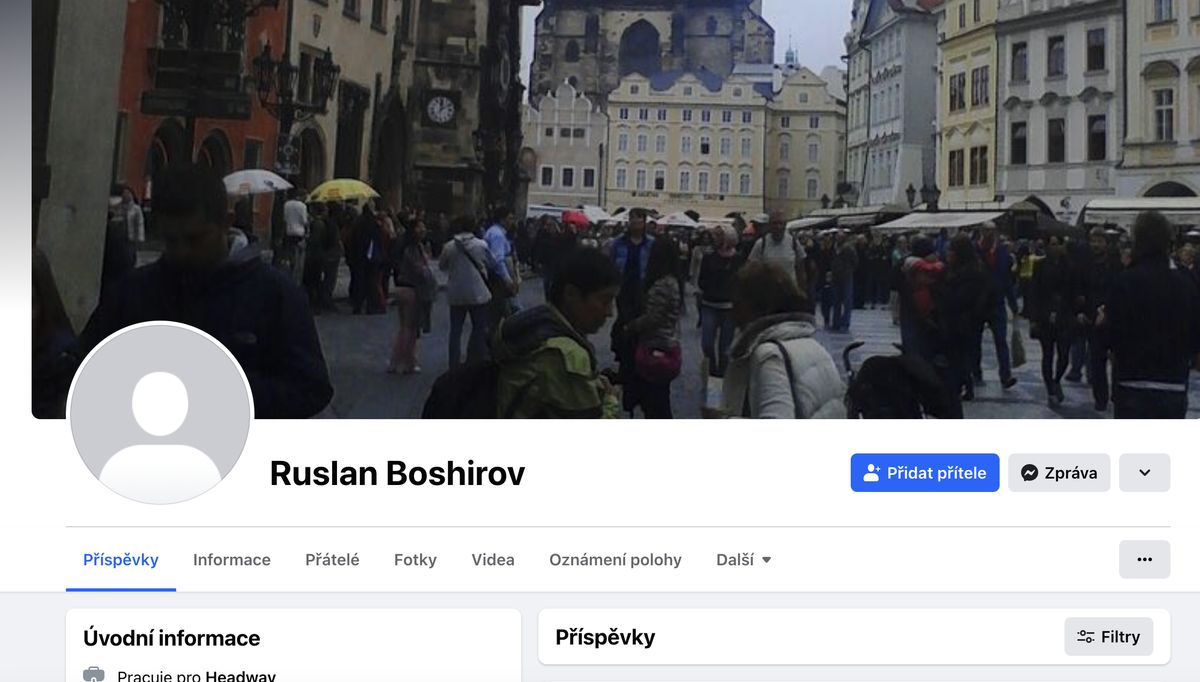The width and height of the screenshot is (1200, 682).
Task: Click the filter sliders icon in Filtry
Action: (1085, 637)
